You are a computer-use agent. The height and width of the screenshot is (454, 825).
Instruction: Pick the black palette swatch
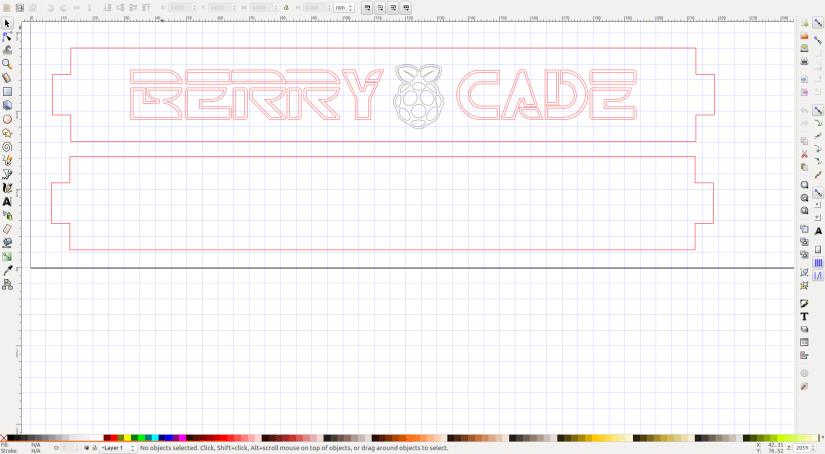[x=11, y=438]
